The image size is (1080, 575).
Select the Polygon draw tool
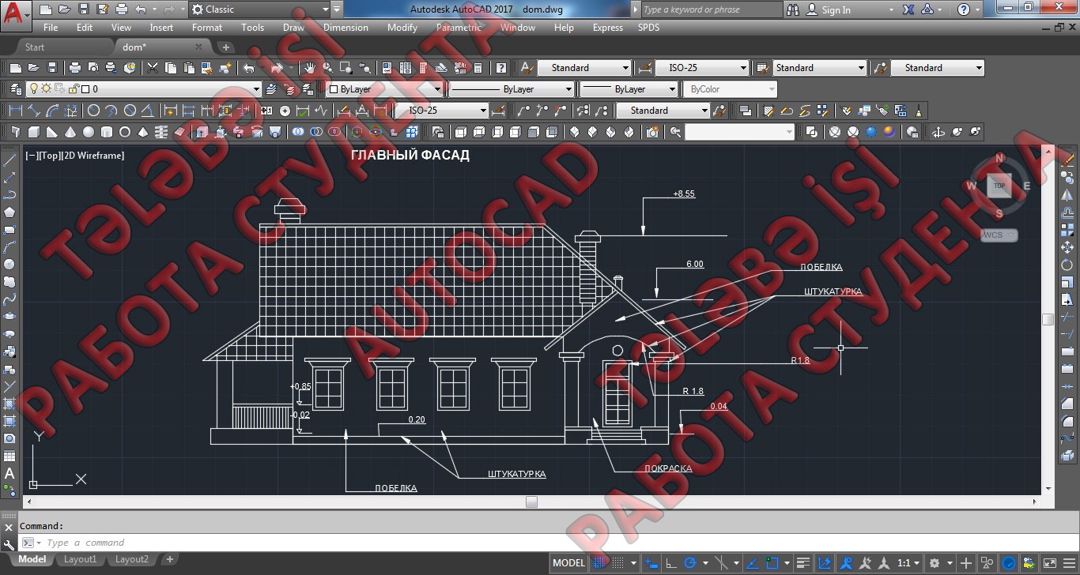click(10, 212)
